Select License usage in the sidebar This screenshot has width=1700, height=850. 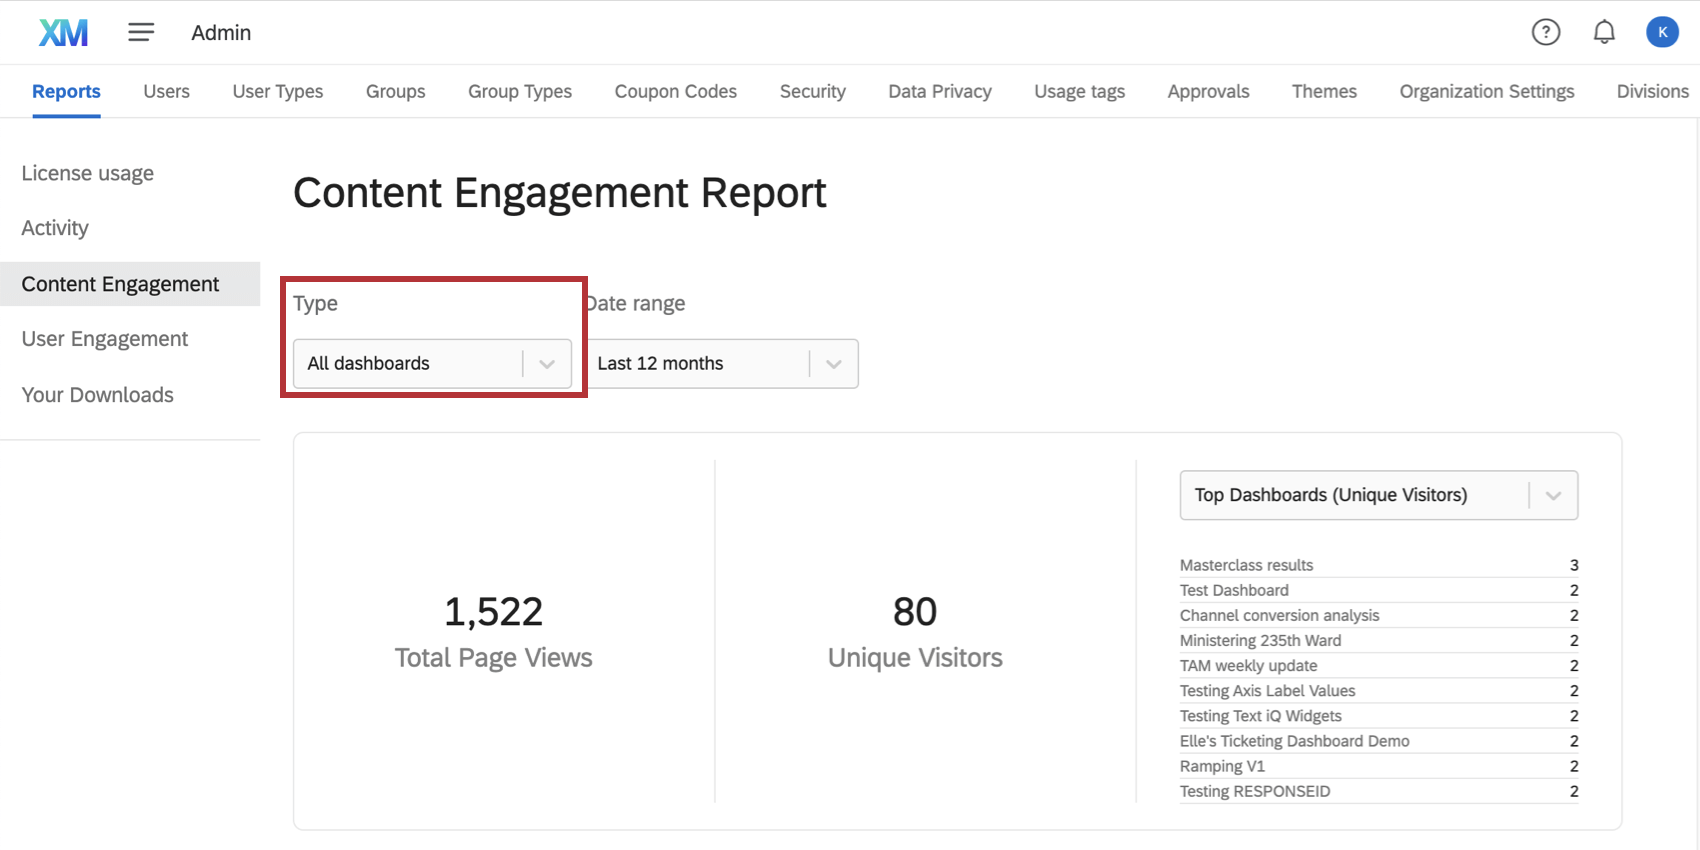tap(88, 174)
